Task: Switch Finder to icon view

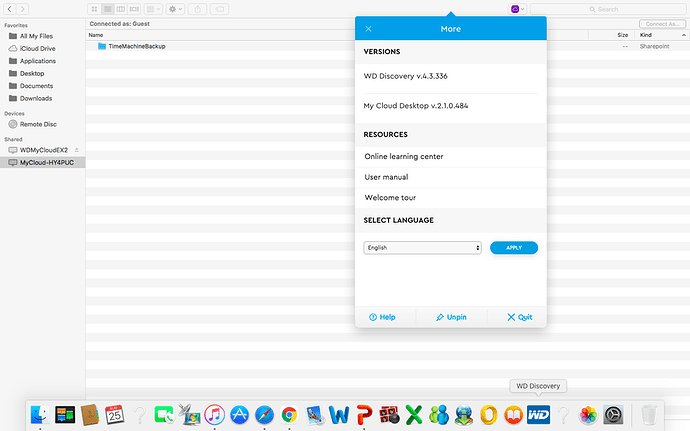Action: (94, 9)
